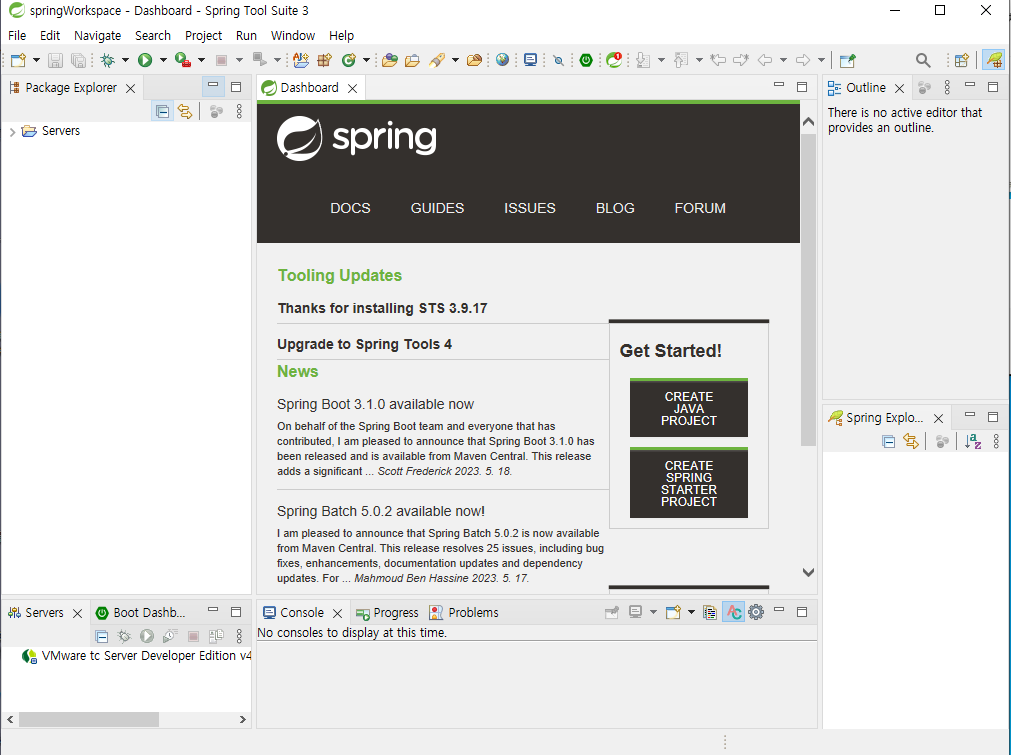Select VMware tc Server Developer Edition entry
This screenshot has height=755, width=1011.
tap(136, 656)
